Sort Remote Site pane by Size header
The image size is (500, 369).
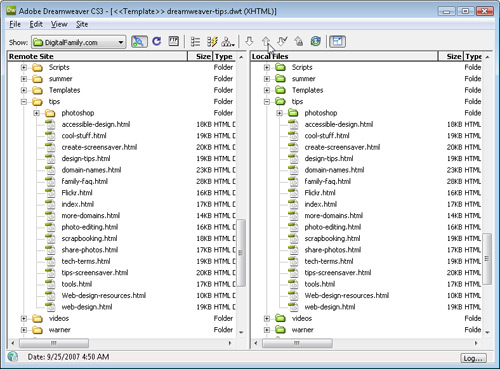pyautogui.click(x=200, y=56)
